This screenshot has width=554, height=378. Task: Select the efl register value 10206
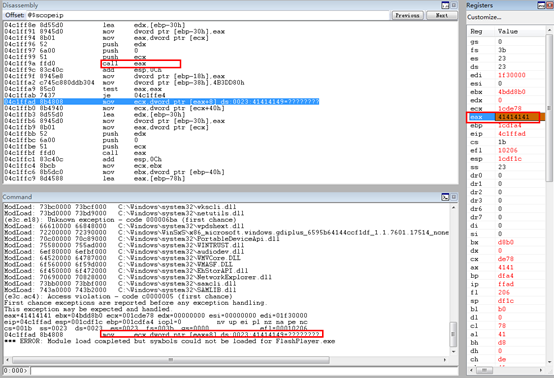point(508,150)
